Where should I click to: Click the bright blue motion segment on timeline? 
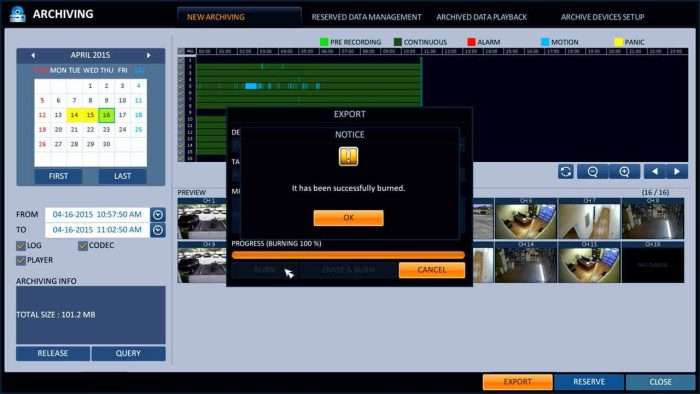click(251, 86)
